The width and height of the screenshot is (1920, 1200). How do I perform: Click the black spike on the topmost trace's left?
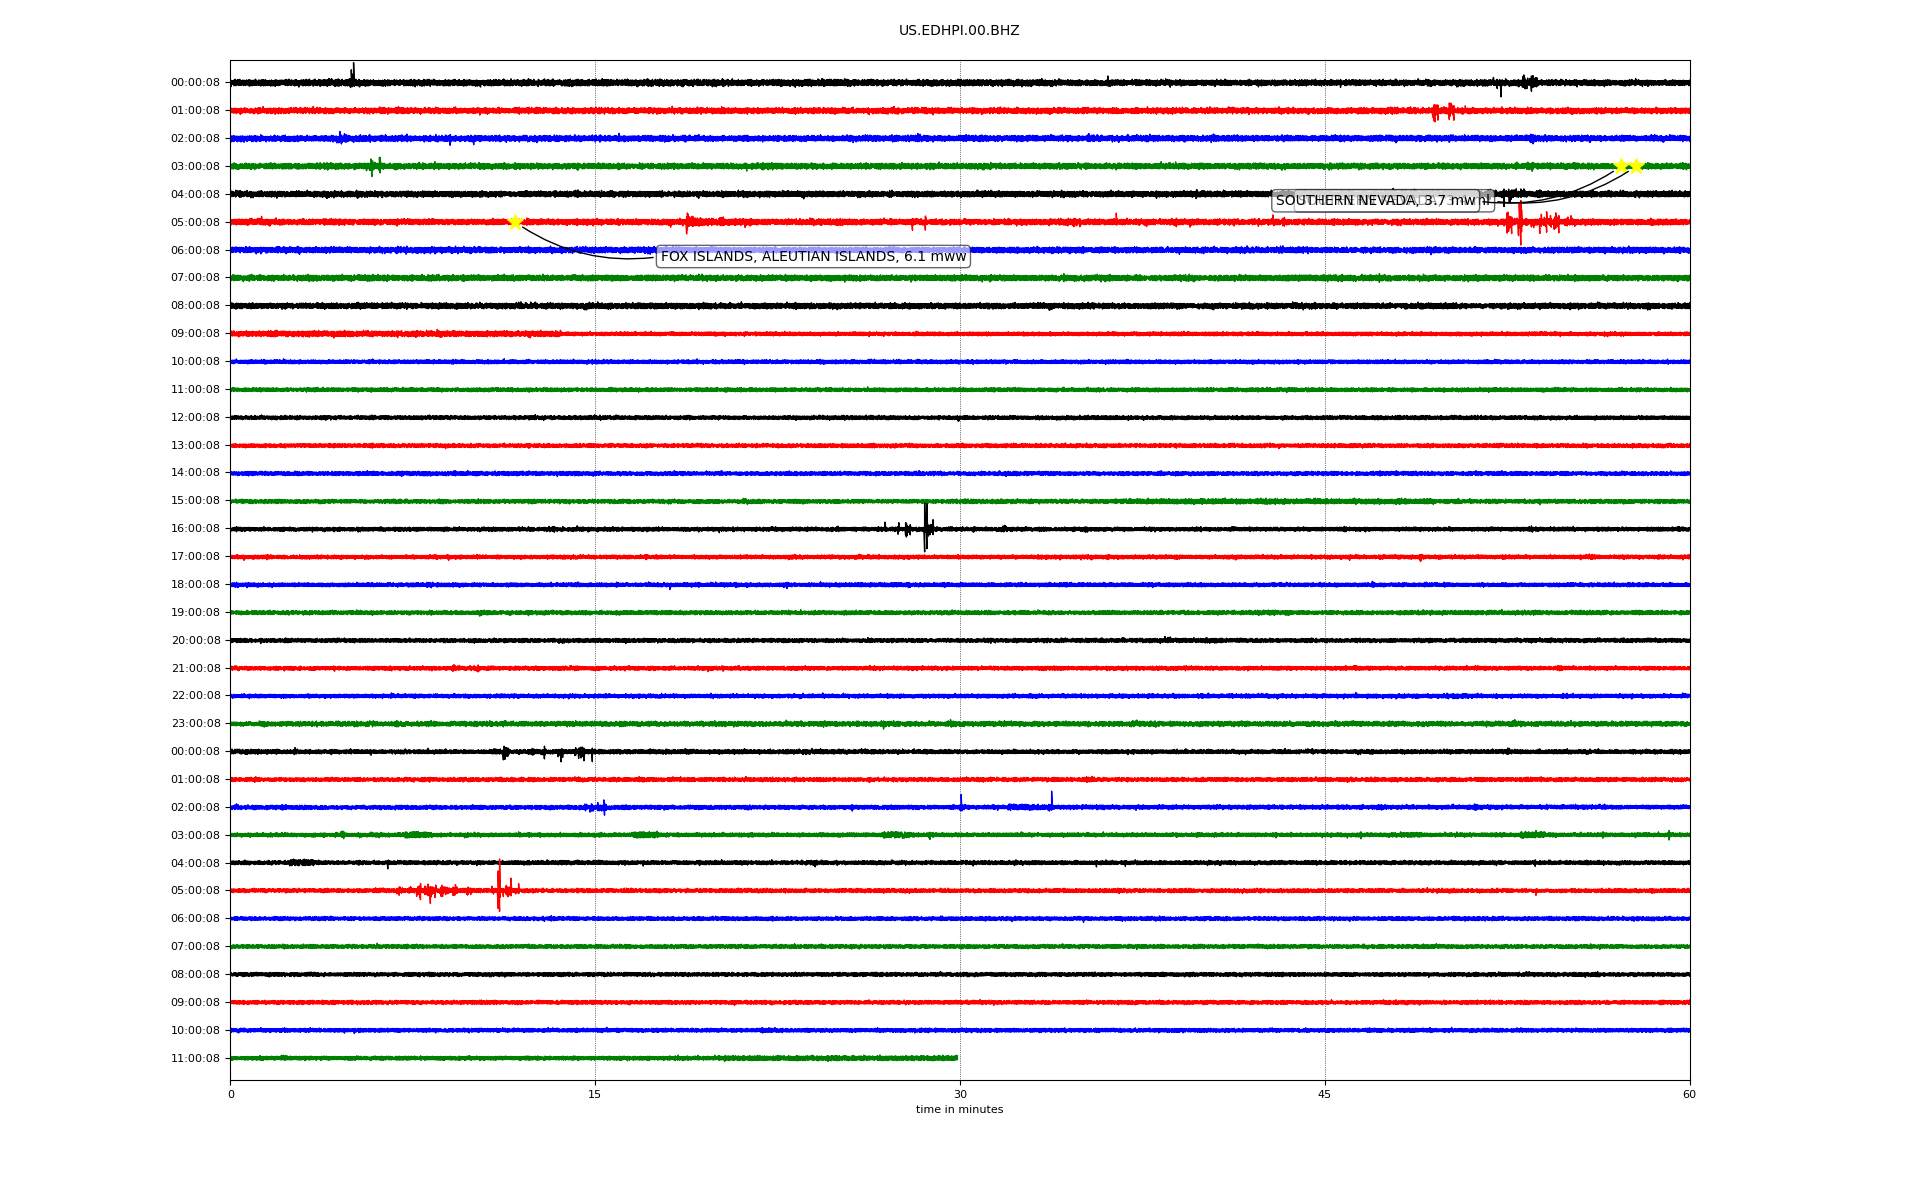(353, 72)
